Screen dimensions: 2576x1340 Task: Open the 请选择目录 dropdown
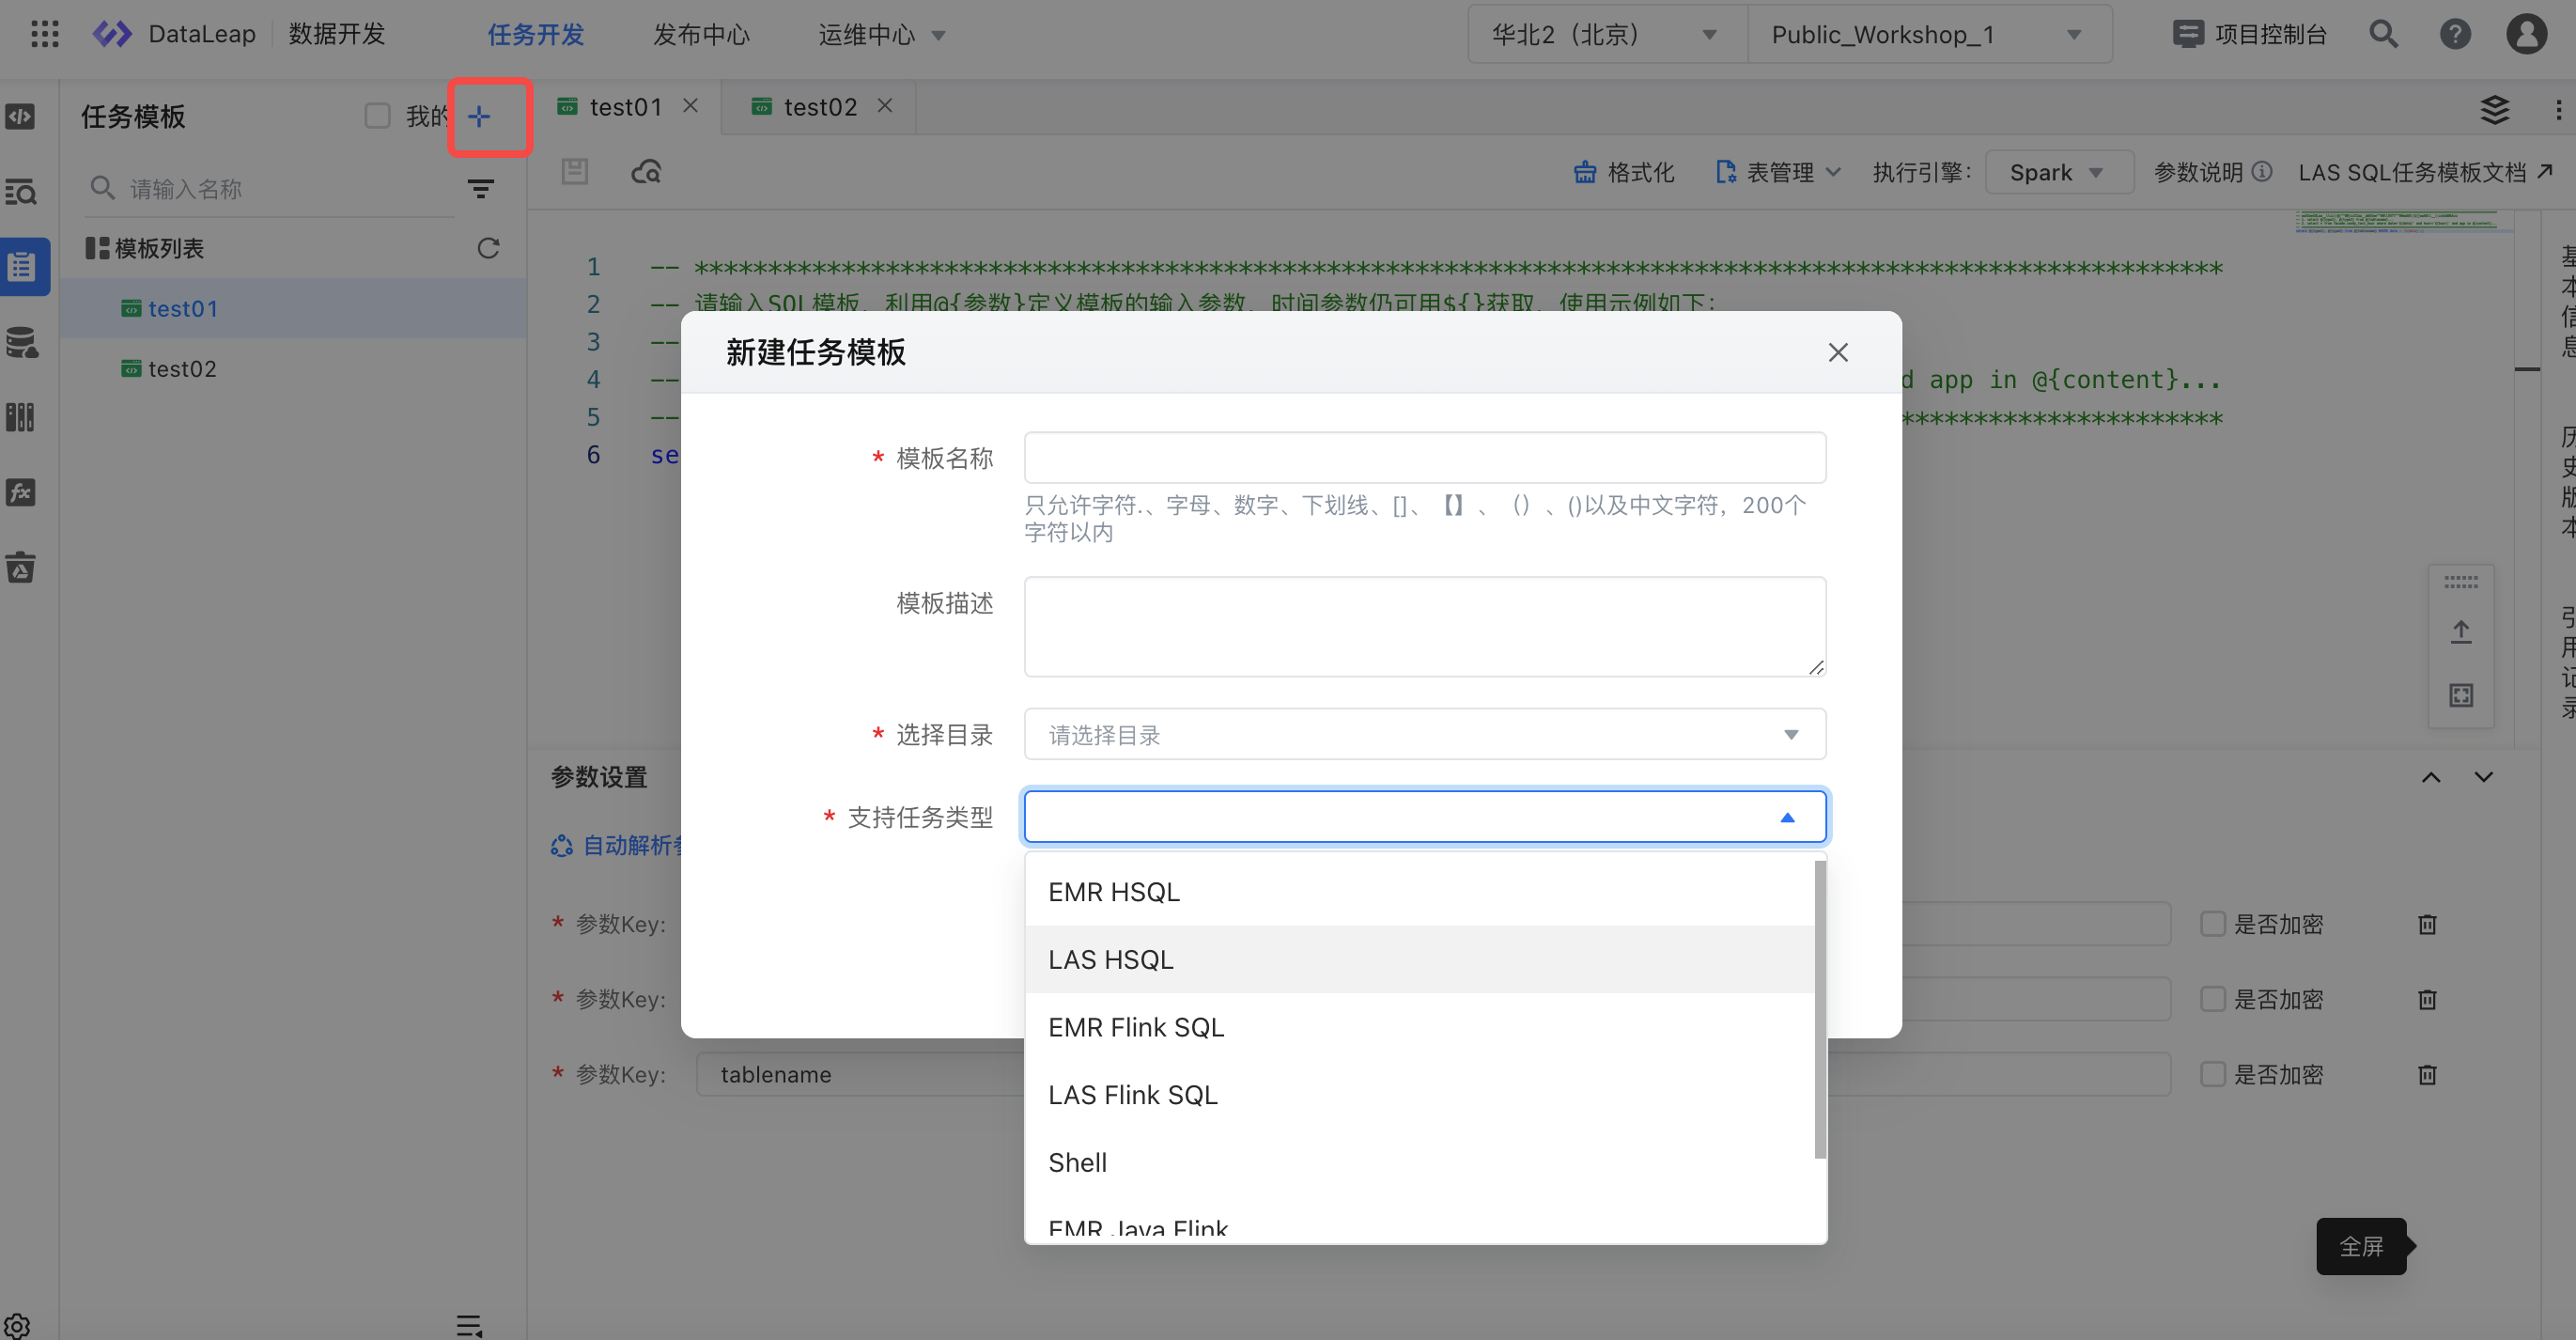(x=1424, y=735)
